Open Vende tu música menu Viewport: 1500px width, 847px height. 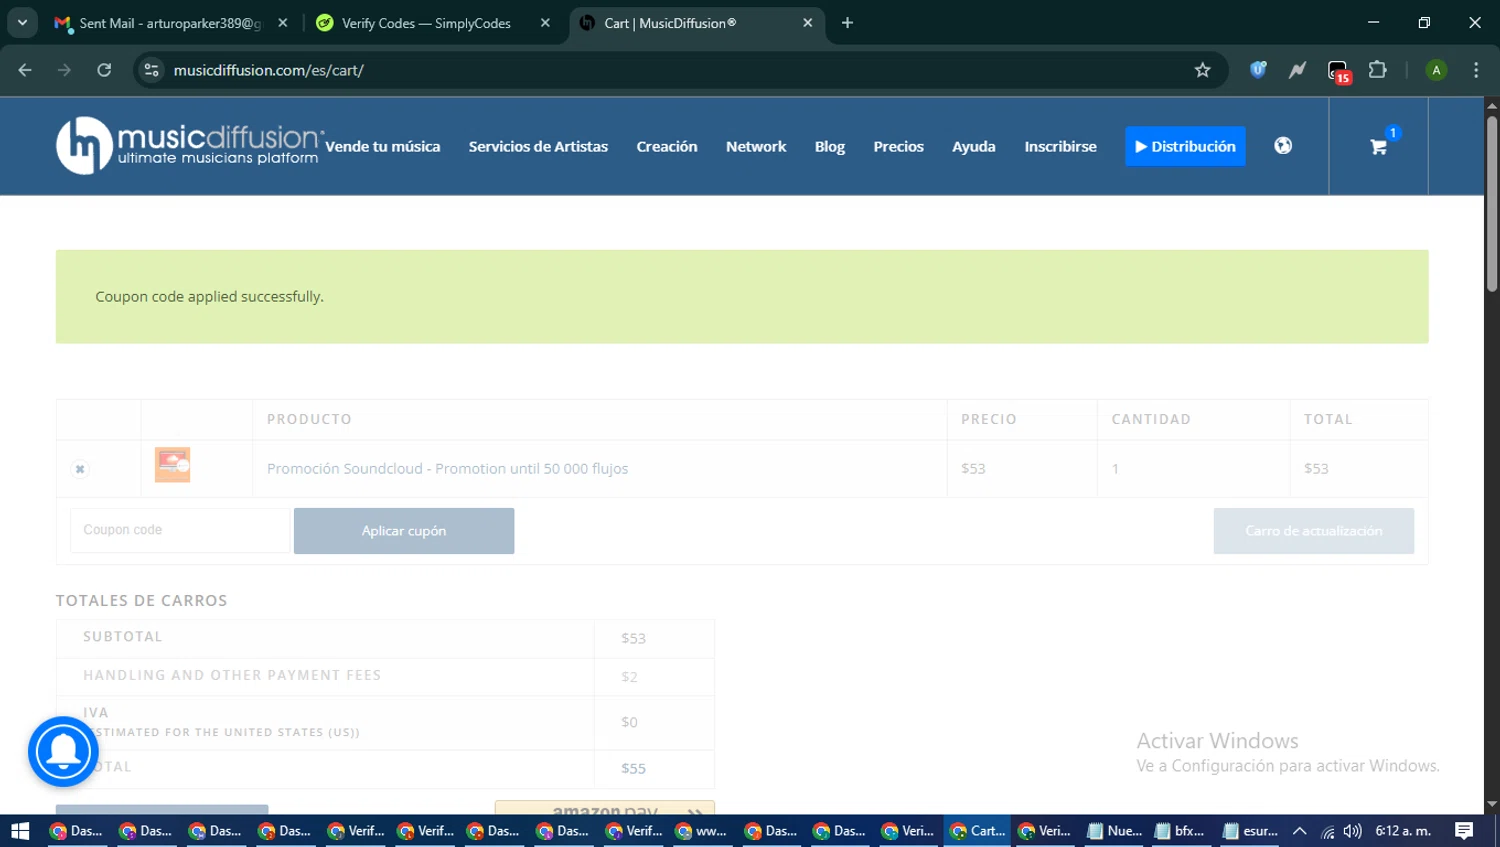(x=382, y=146)
